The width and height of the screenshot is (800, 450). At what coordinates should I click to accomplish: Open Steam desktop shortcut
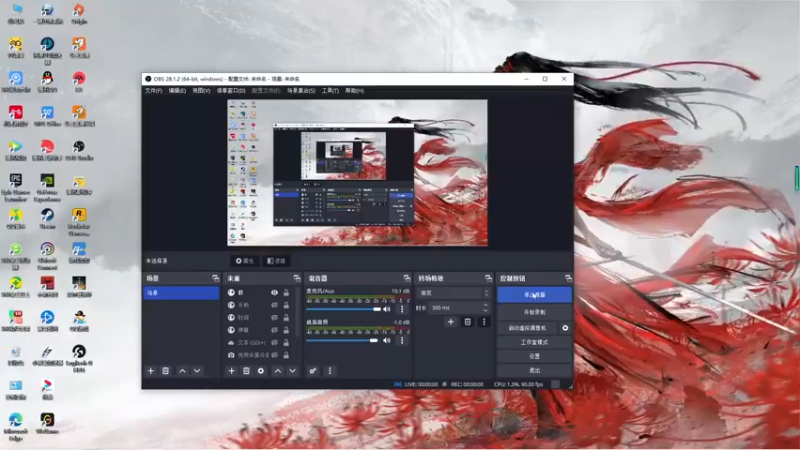47,219
